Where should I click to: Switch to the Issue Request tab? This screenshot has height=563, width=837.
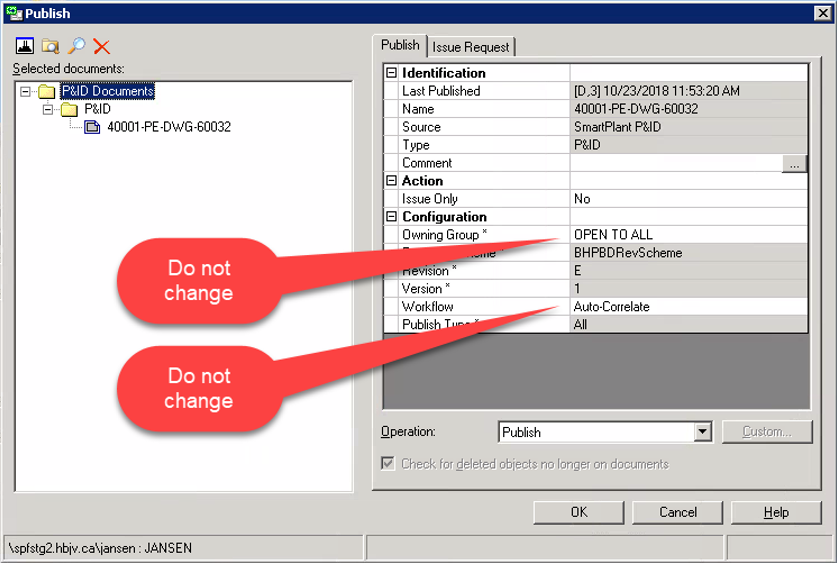[471, 47]
